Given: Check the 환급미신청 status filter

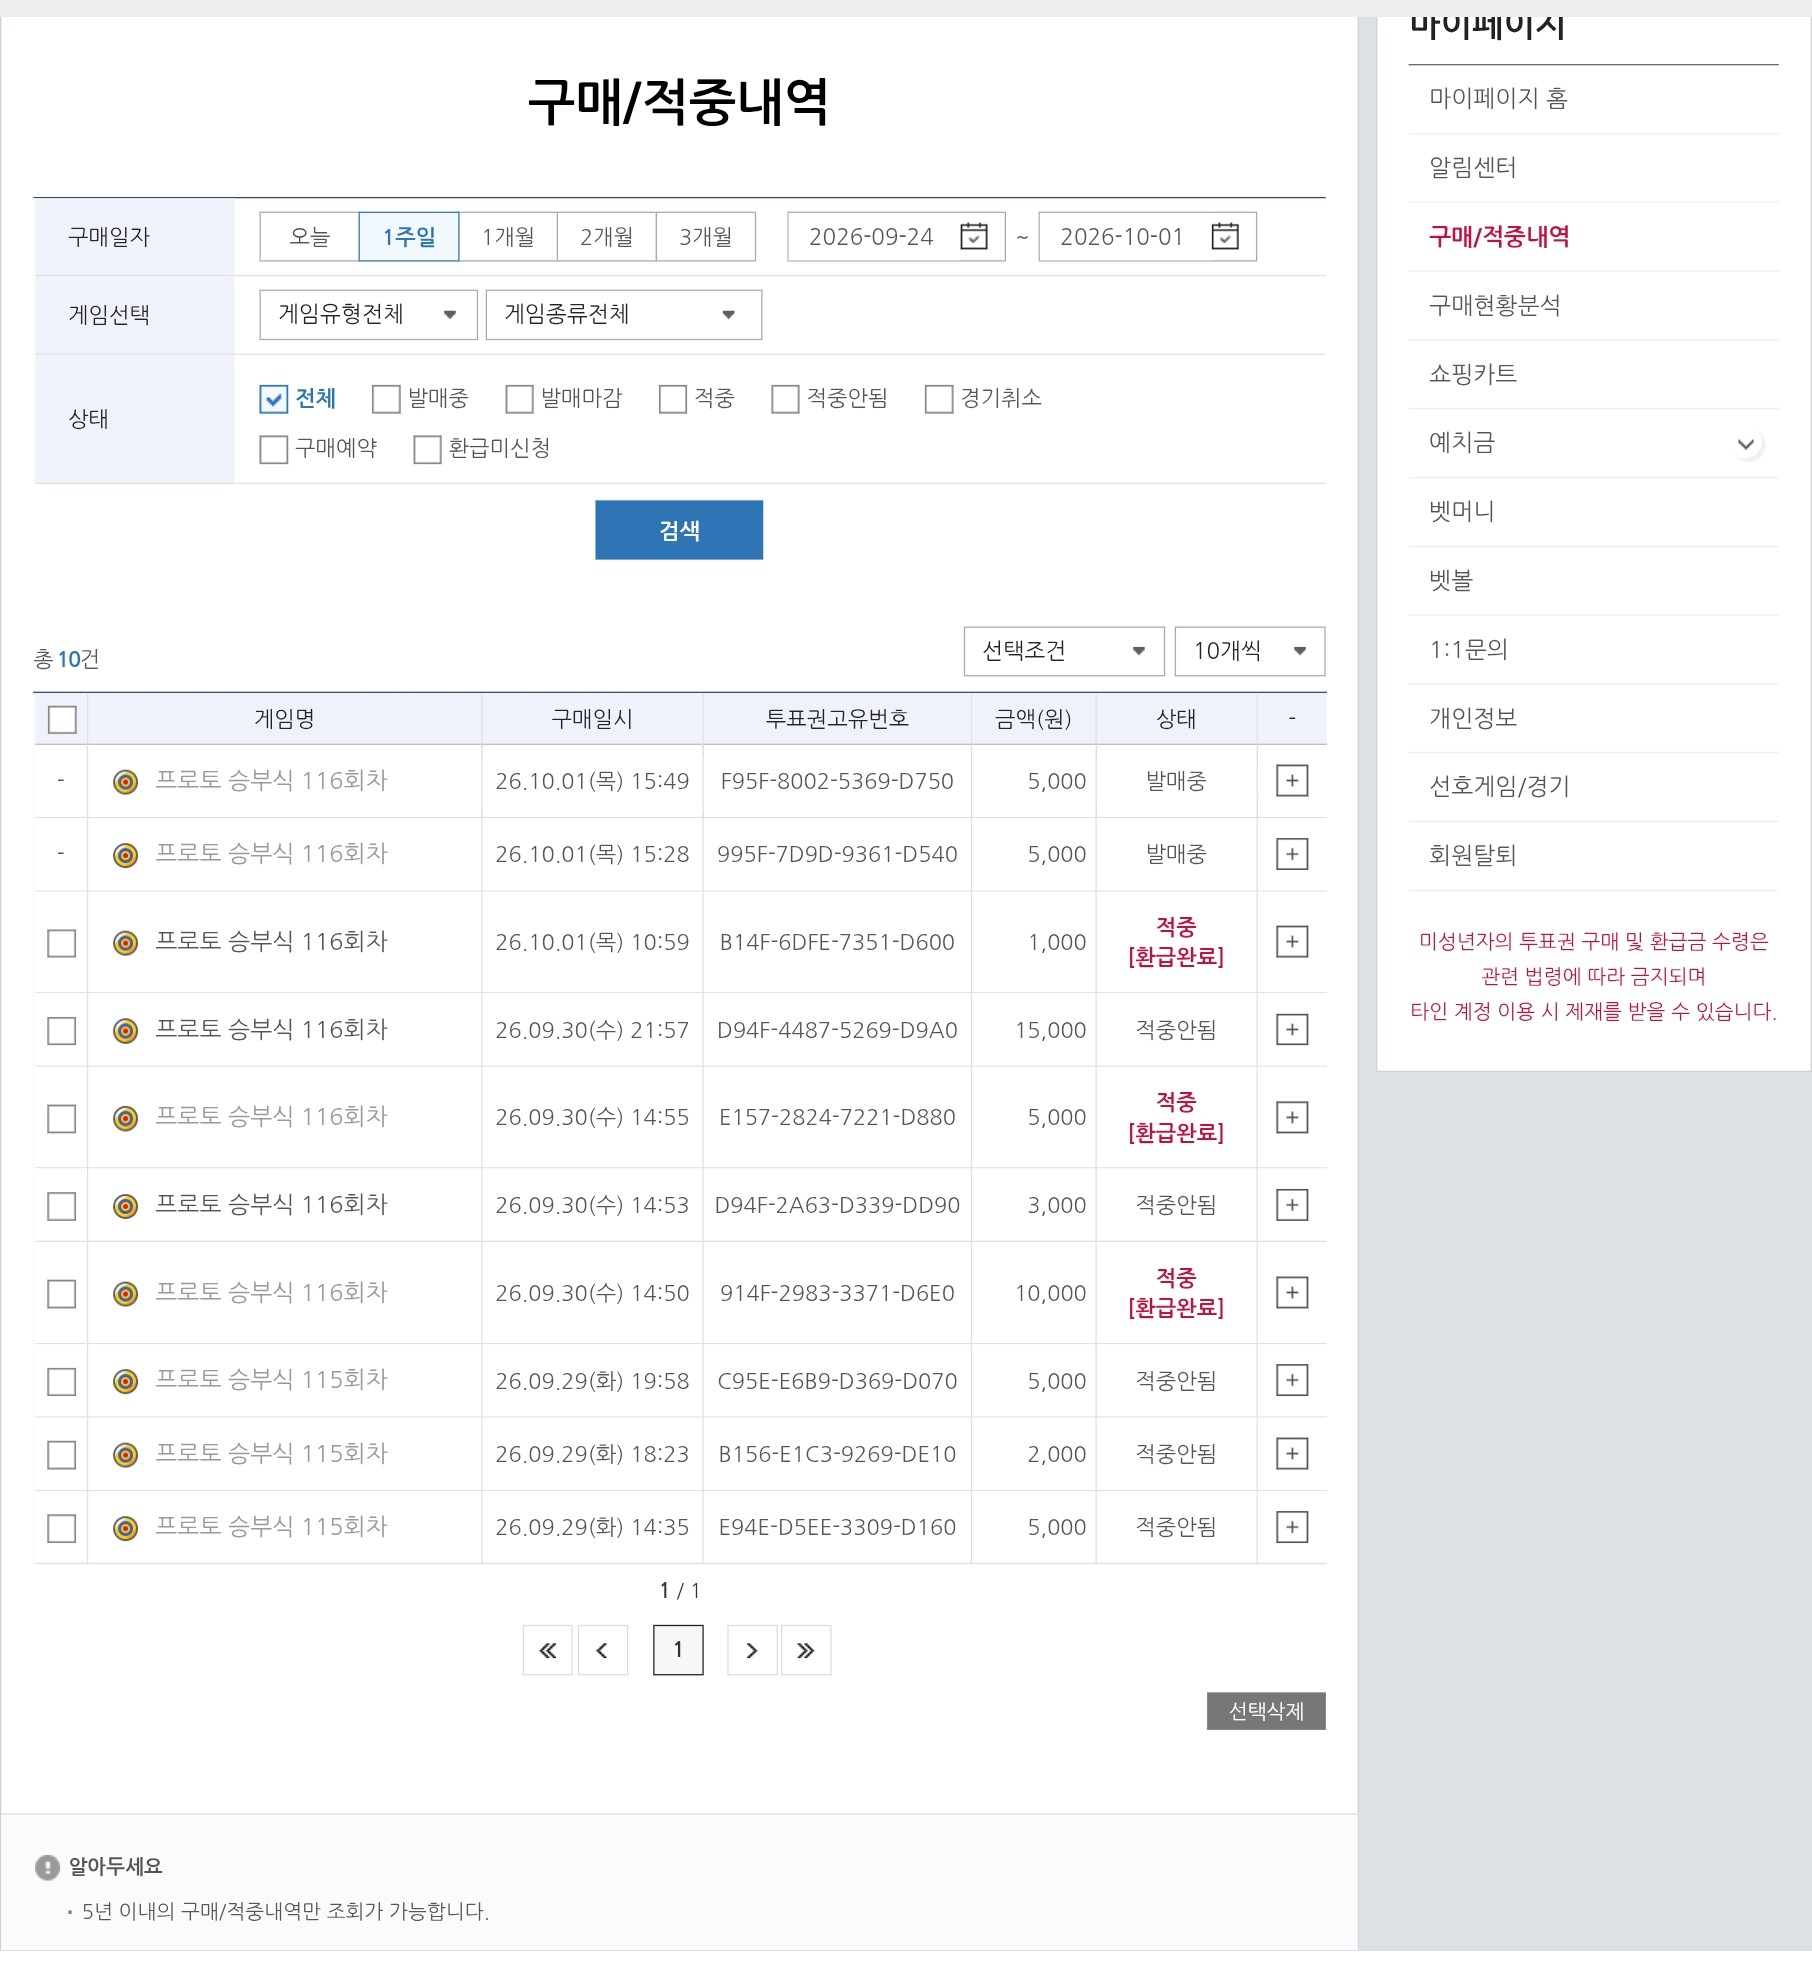Looking at the screenshot, I should (427, 449).
